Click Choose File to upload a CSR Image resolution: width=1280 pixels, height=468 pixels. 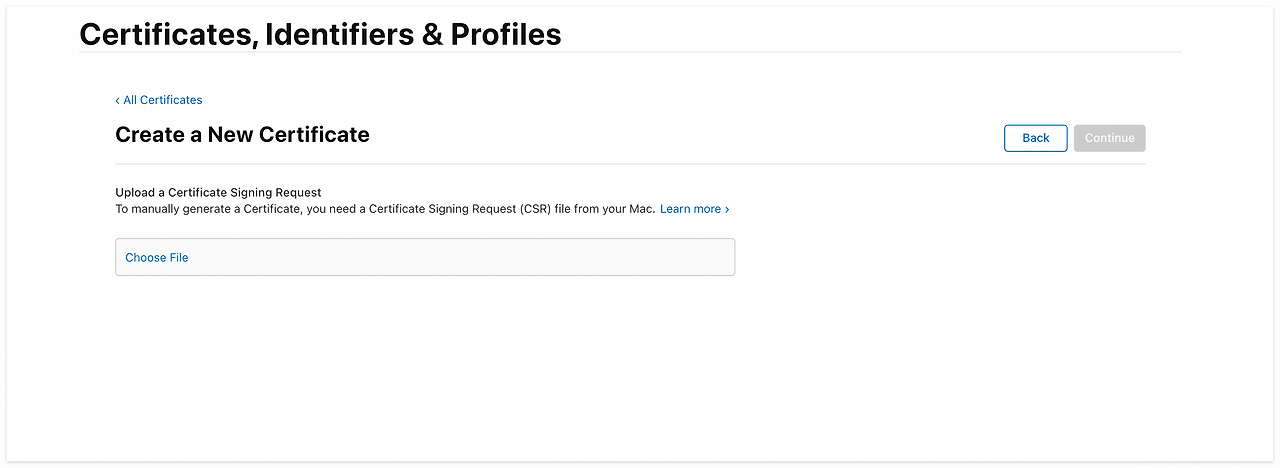(157, 257)
